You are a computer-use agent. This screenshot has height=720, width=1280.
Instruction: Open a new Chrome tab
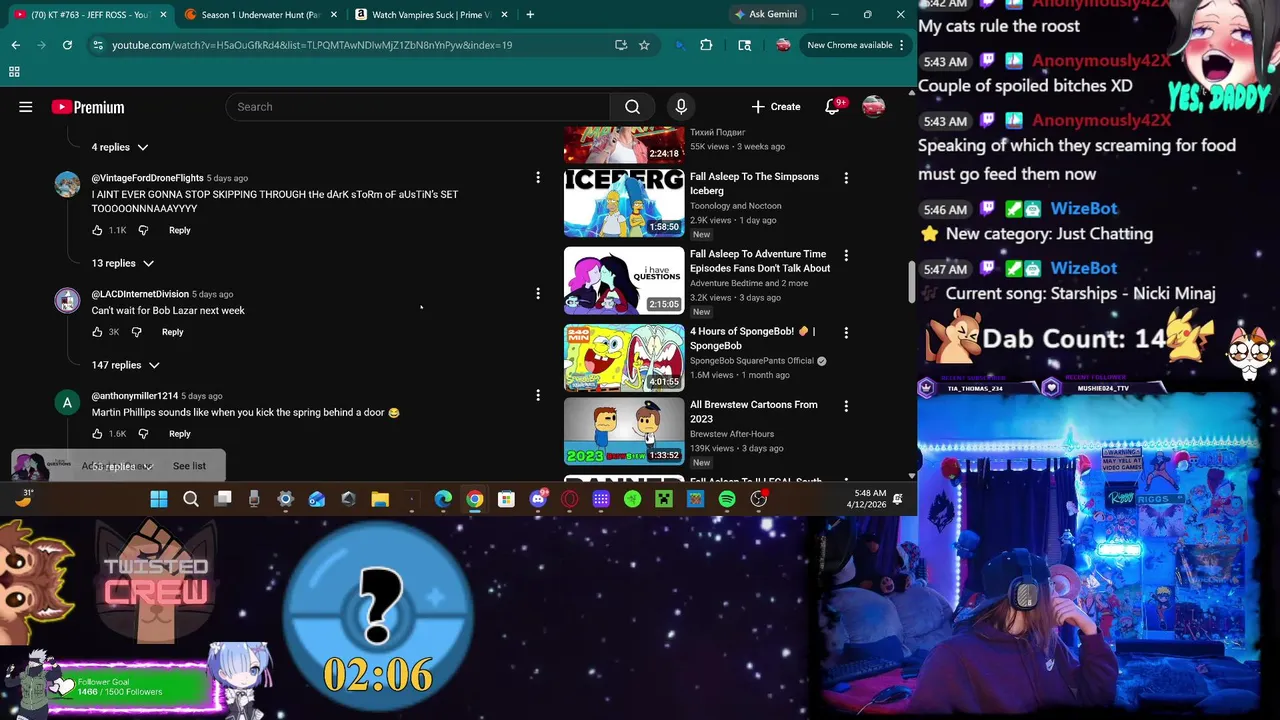(530, 15)
